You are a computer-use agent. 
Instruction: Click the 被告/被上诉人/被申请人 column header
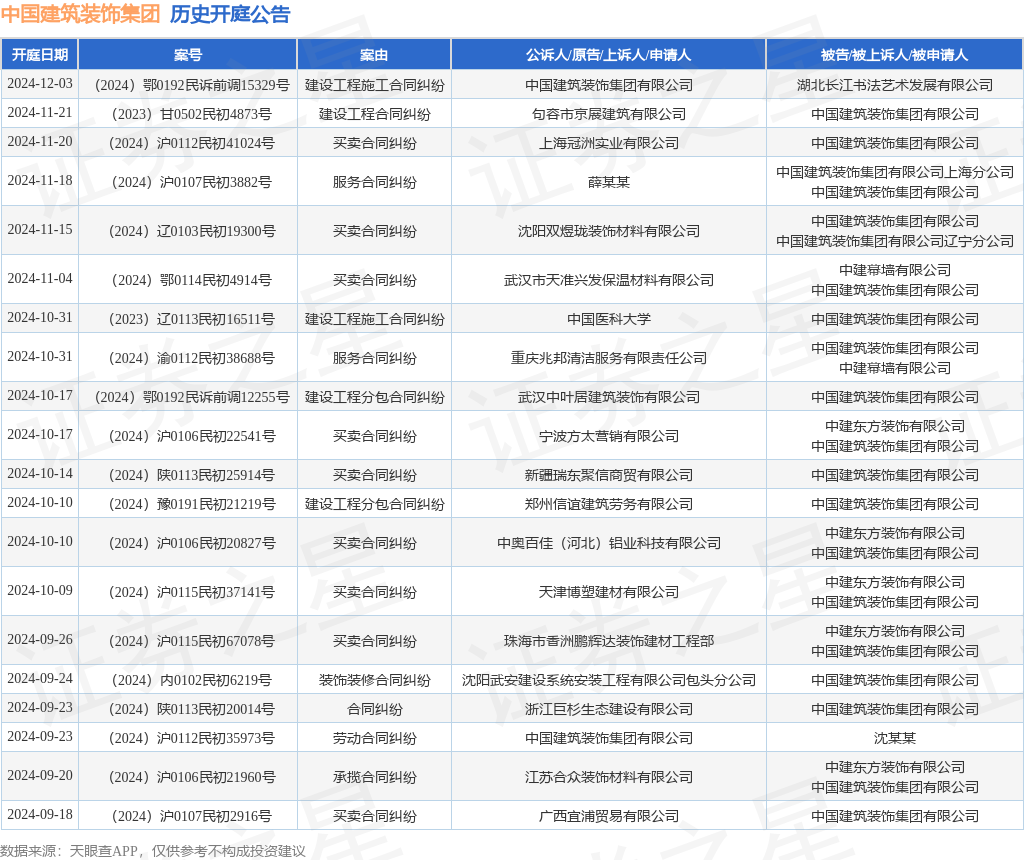[895, 55]
